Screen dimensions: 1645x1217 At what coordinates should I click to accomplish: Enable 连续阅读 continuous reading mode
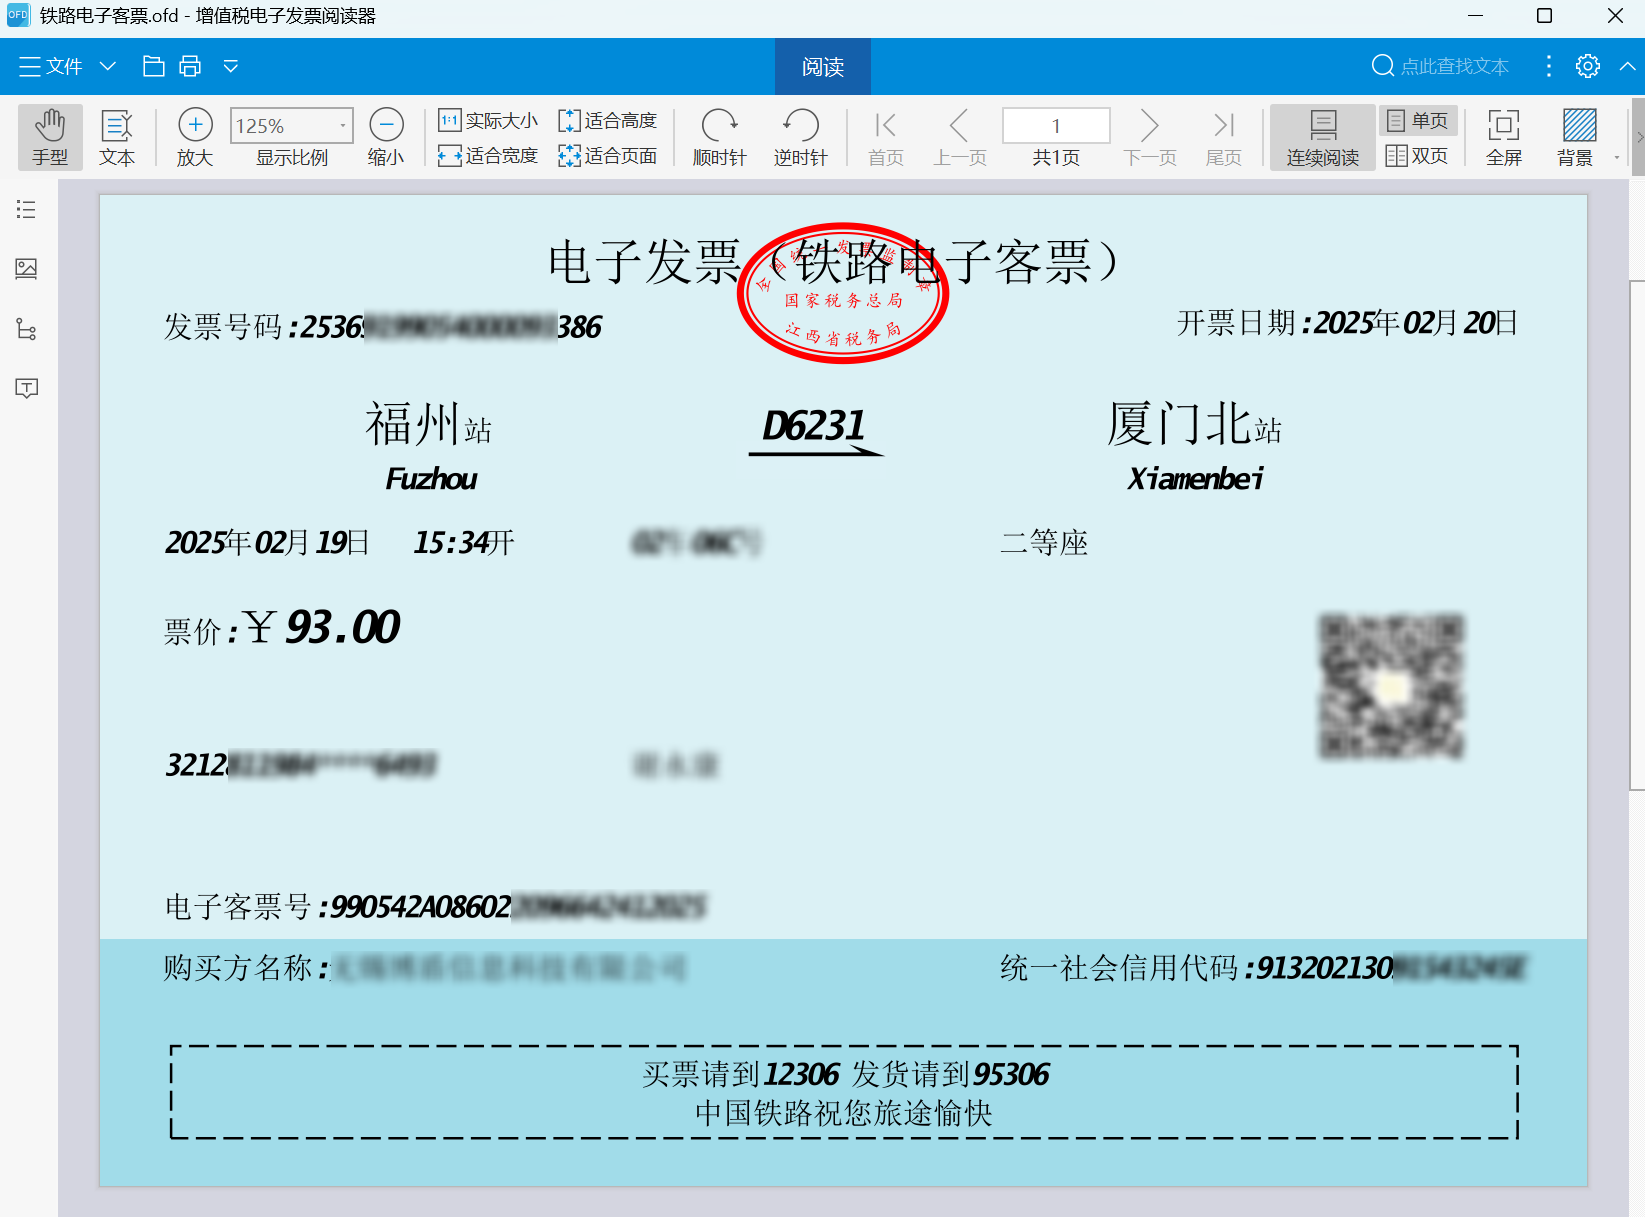[1322, 137]
